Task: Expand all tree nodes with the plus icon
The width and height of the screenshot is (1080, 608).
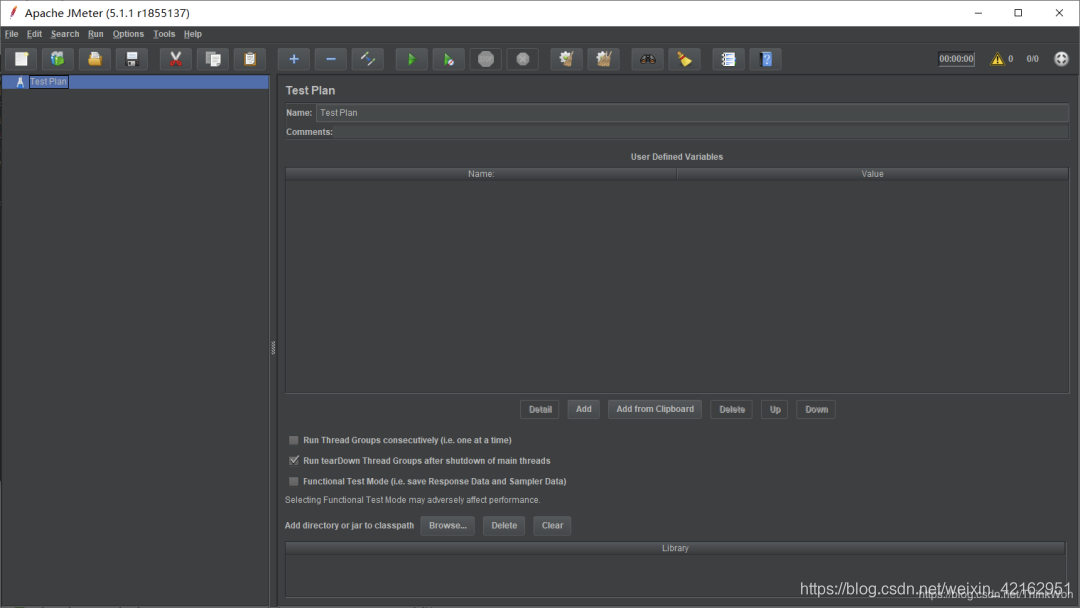Action: (294, 59)
